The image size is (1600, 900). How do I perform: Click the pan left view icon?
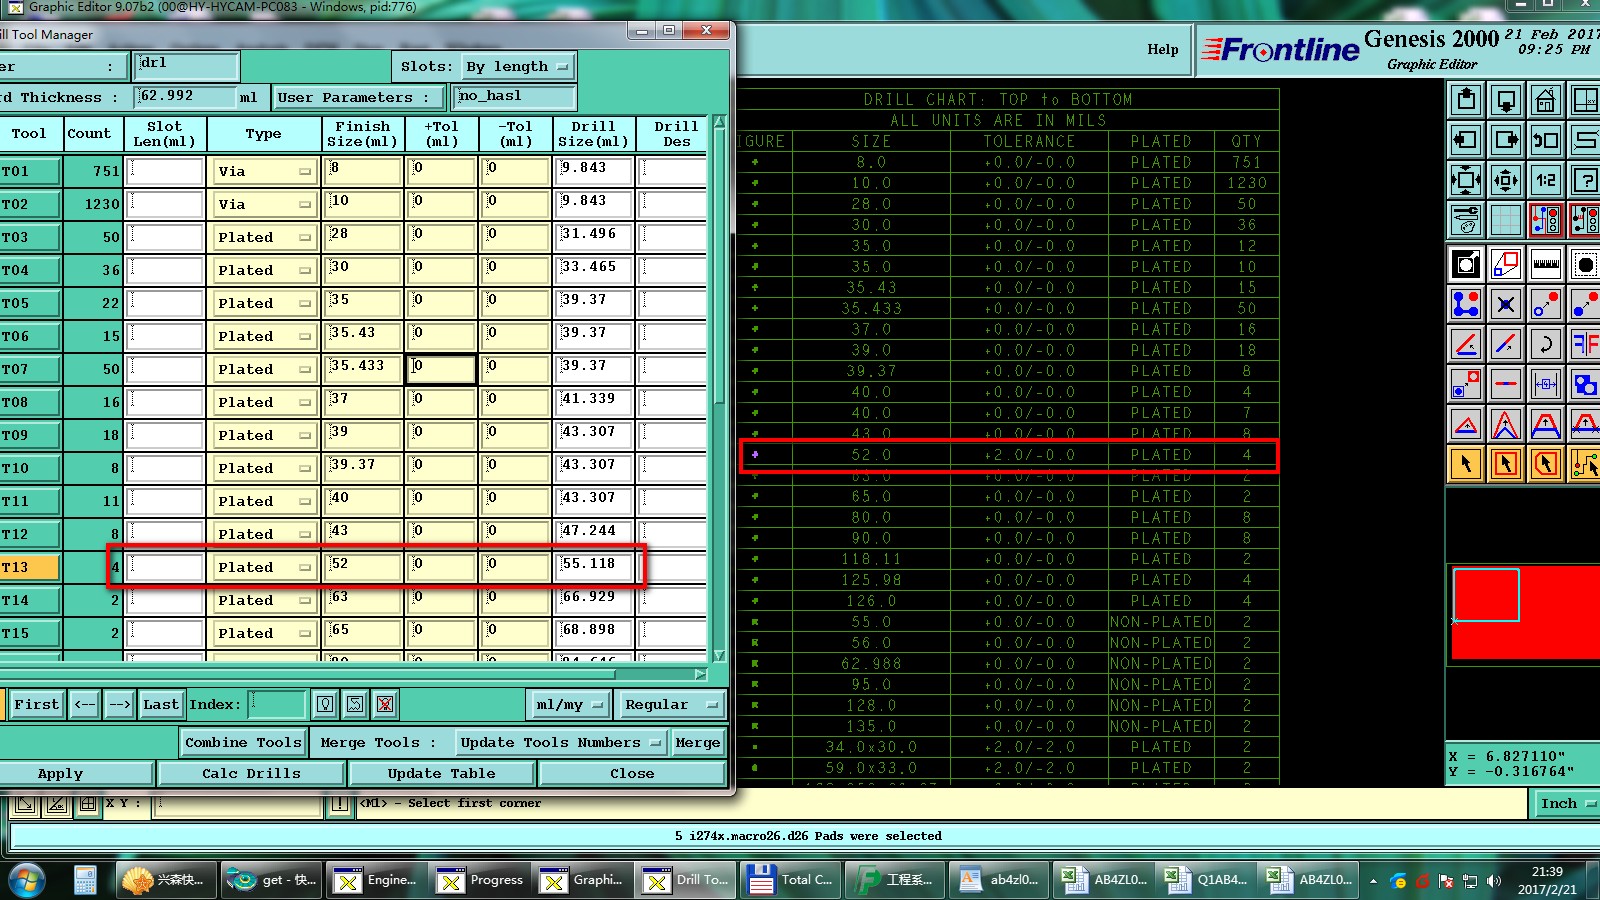(1466, 140)
